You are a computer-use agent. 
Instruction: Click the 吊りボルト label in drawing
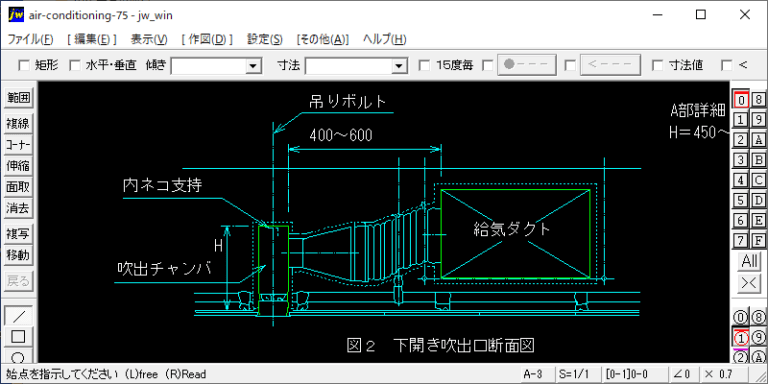[x=348, y=102]
